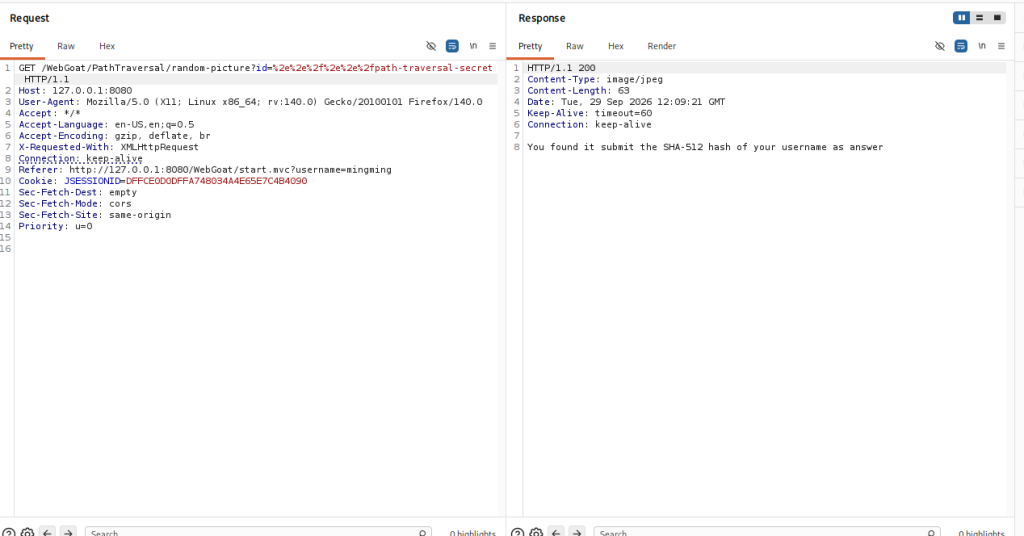Switch Request panel to Hex tab
The image size is (1024, 536).
107,46
